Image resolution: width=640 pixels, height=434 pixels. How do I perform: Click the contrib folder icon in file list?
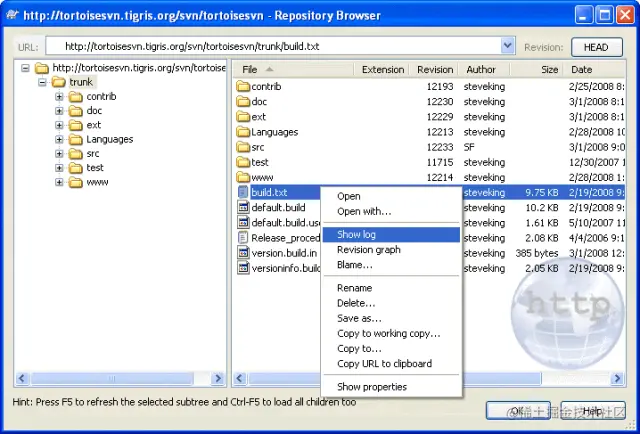243,87
